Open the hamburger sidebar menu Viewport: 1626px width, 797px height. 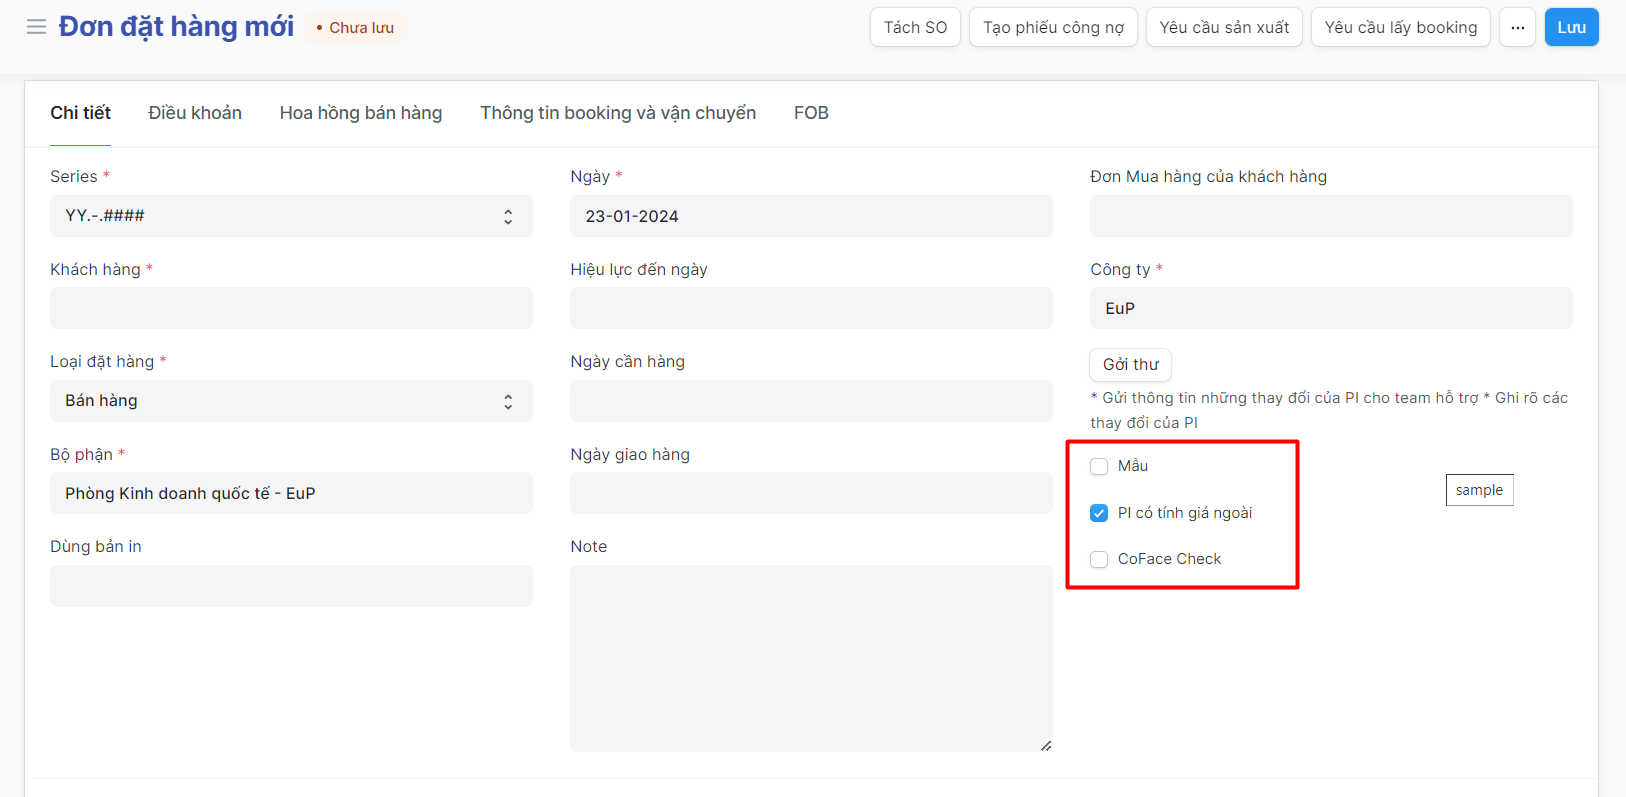point(36,27)
